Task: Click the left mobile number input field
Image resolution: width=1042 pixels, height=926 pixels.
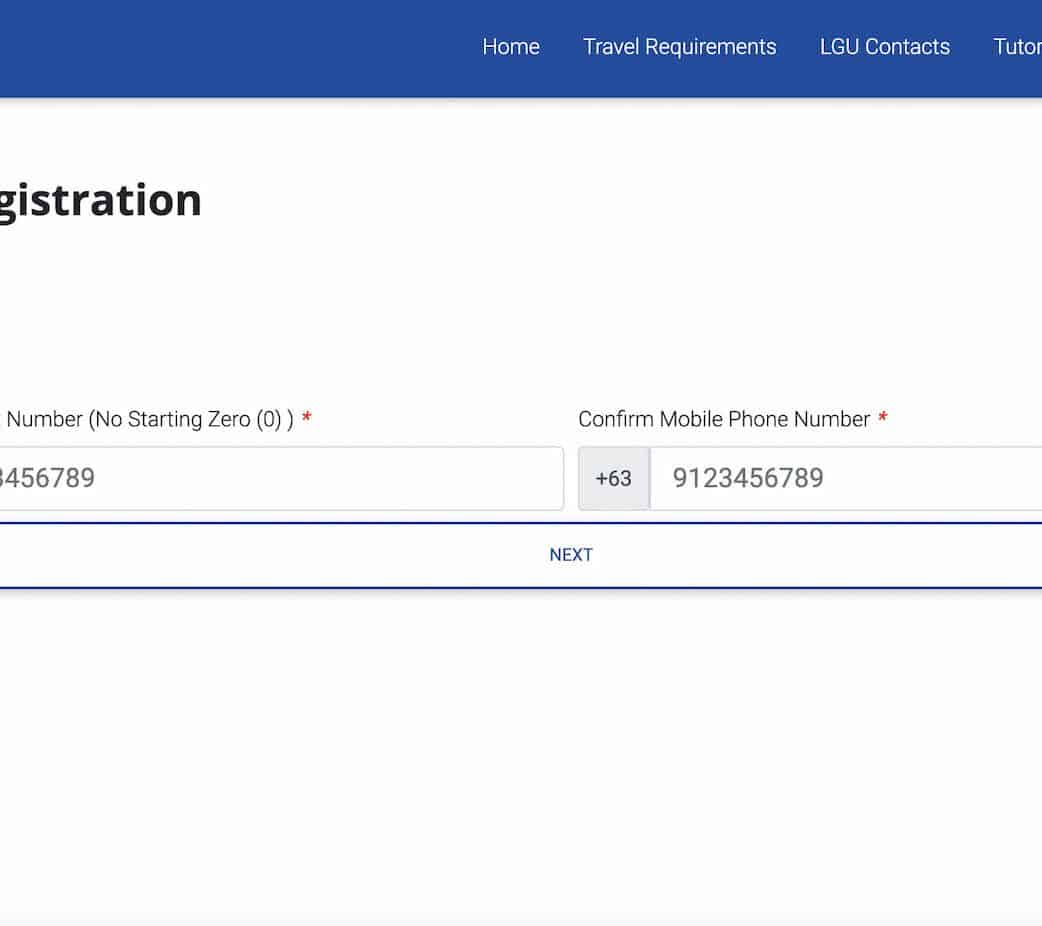Action: point(280,478)
